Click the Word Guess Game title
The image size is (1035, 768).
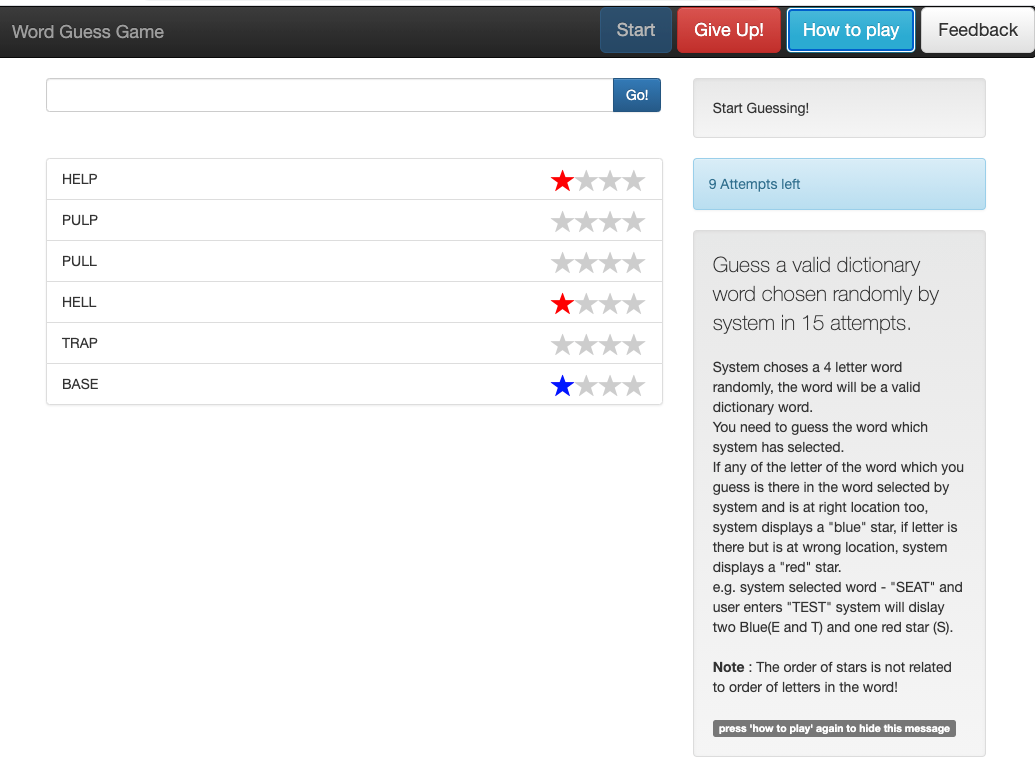pos(88,31)
